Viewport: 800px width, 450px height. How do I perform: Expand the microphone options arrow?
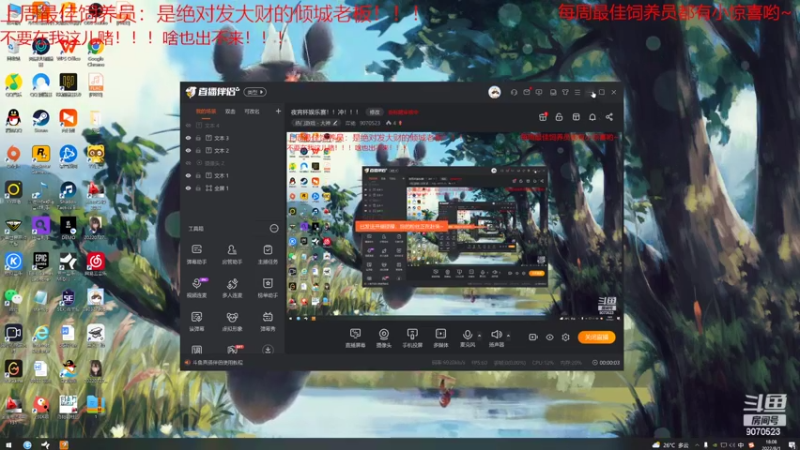[479, 336]
